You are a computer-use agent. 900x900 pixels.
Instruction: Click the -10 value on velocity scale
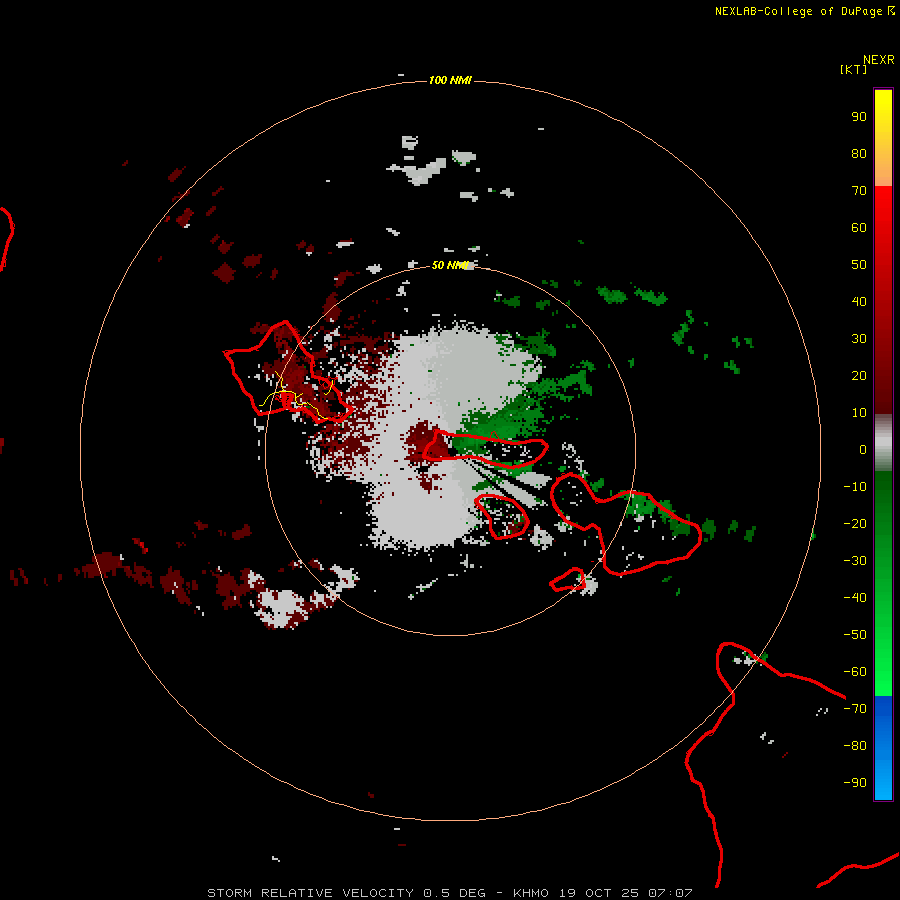pyautogui.click(x=855, y=487)
